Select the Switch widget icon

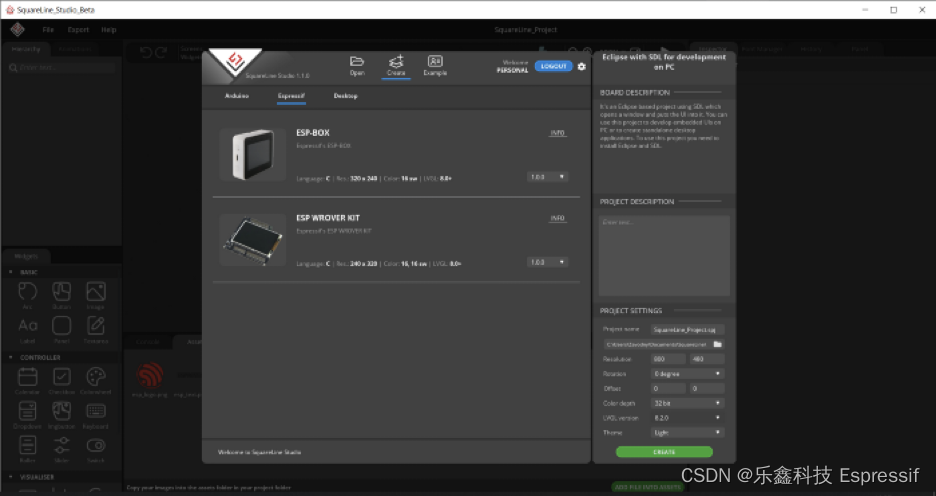96,445
